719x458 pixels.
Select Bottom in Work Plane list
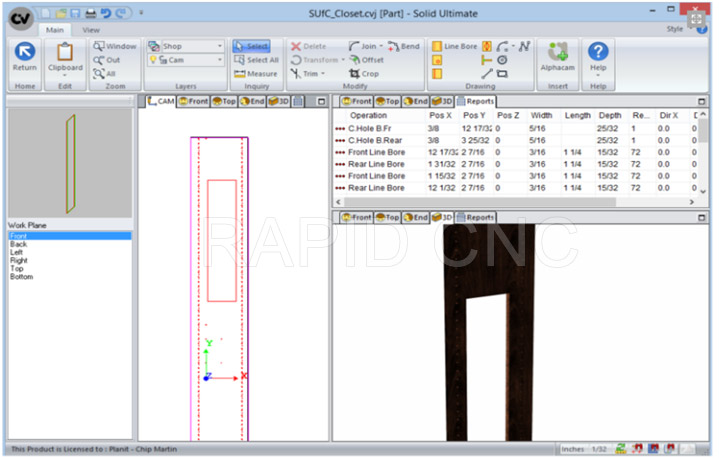[x=21, y=277]
